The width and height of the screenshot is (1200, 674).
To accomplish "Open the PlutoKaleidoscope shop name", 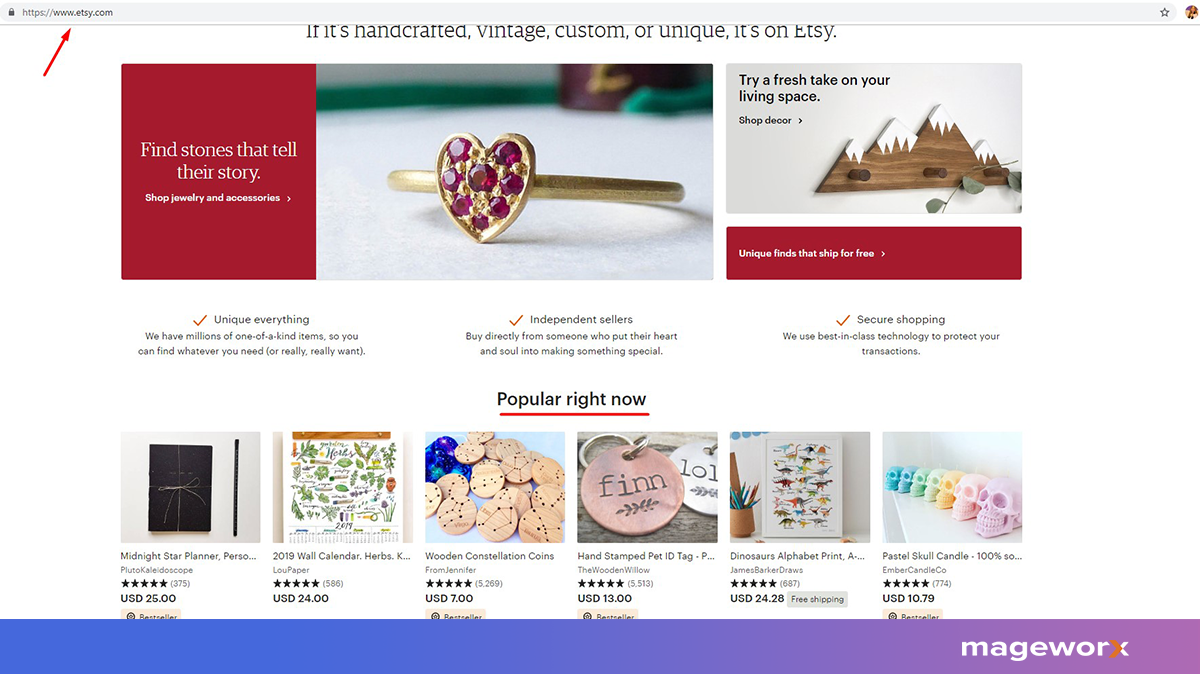I will tap(156, 570).
